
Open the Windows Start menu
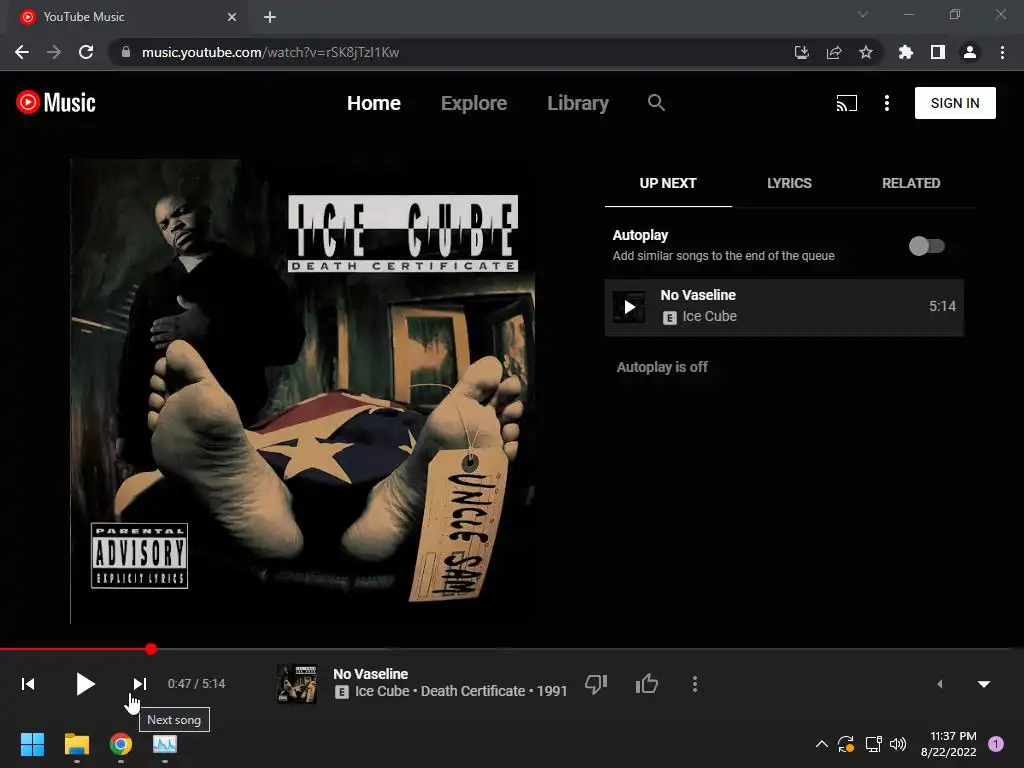[x=32, y=744]
